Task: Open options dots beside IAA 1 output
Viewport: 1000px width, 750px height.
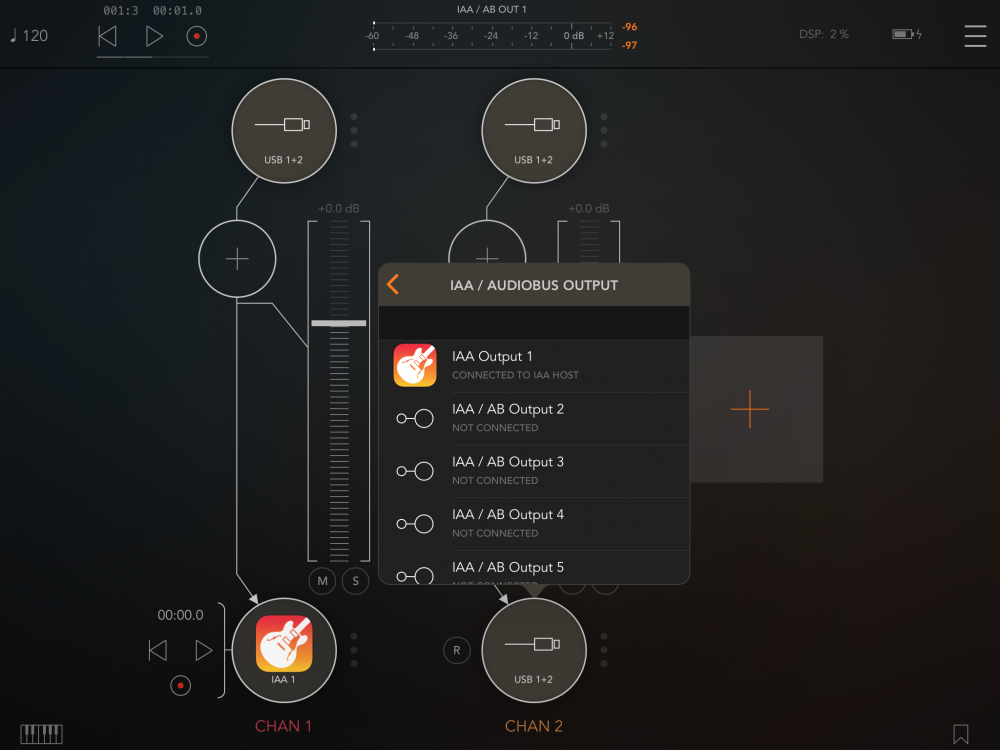Action: point(354,650)
